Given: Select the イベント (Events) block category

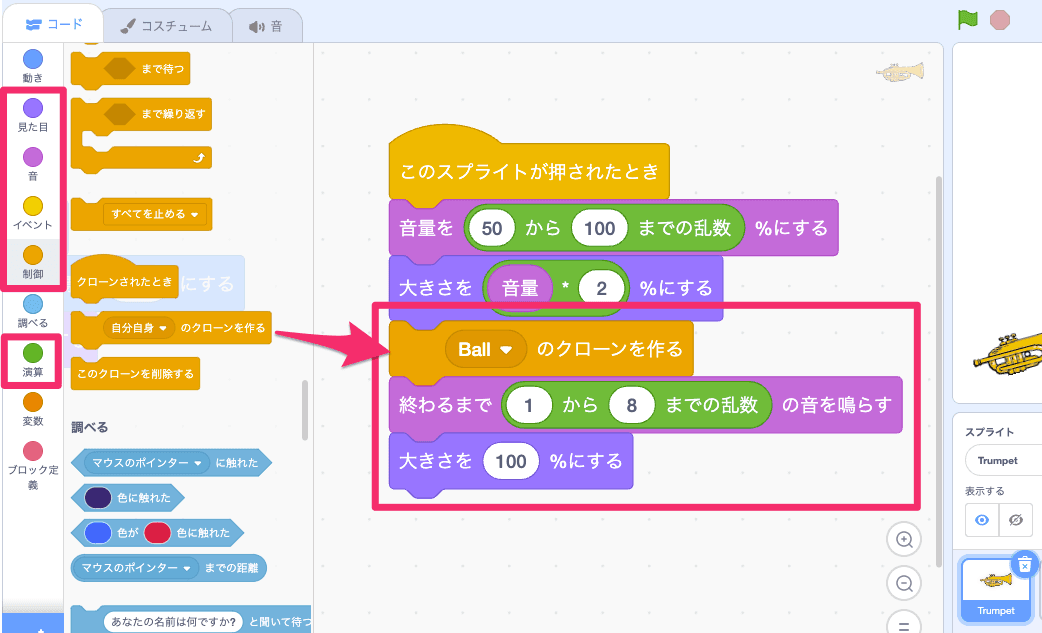Looking at the screenshot, I should pyautogui.click(x=31, y=211).
